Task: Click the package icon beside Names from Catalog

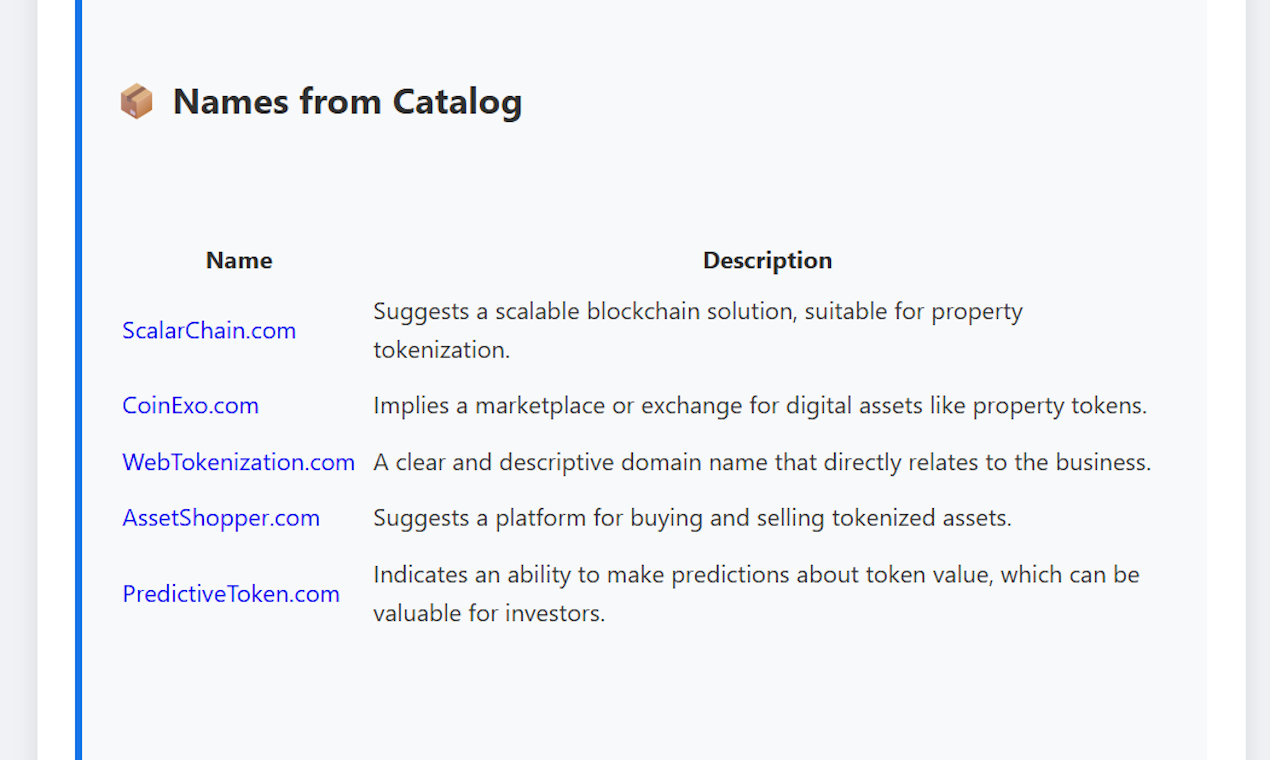Action: [x=136, y=100]
